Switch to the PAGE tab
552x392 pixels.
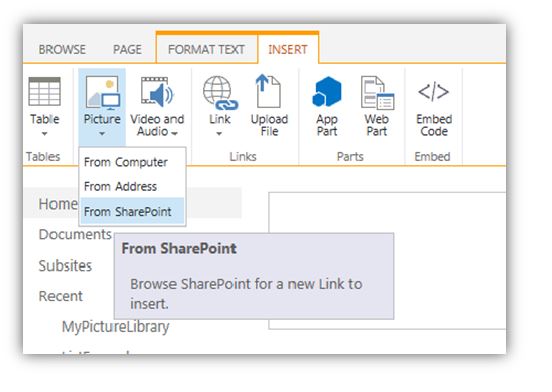tap(127, 50)
